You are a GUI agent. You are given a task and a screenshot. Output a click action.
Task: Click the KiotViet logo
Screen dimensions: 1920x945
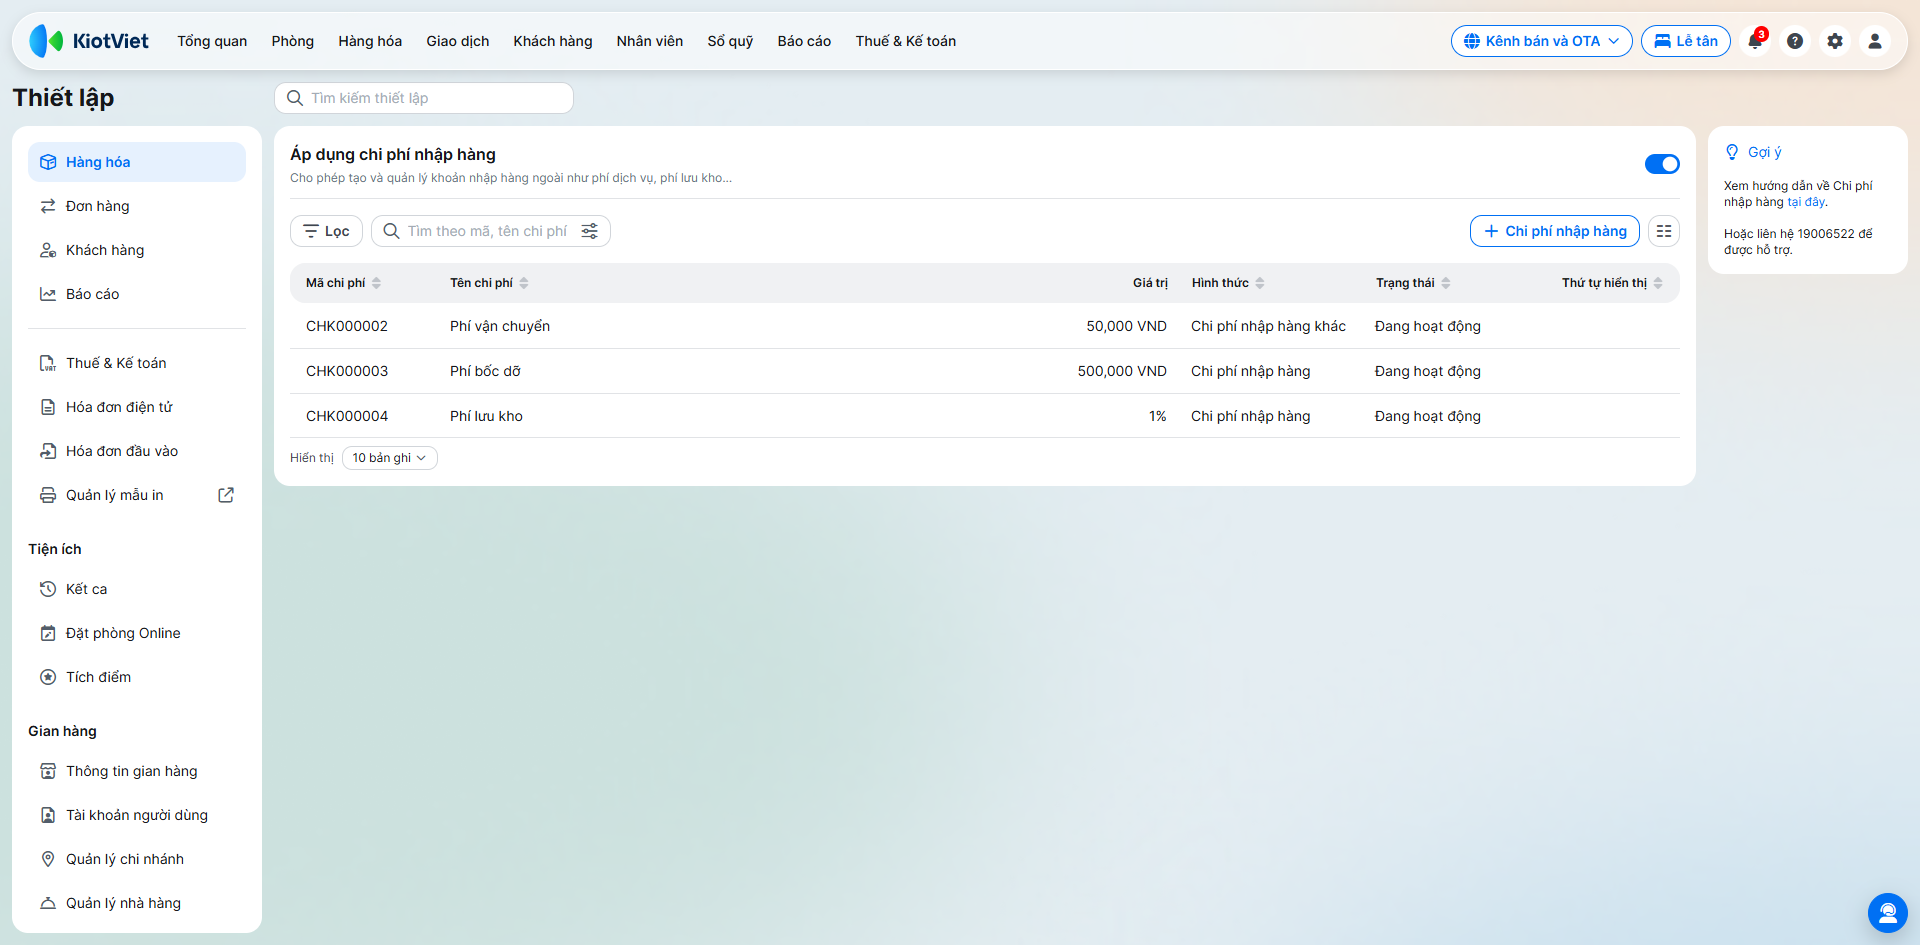point(89,41)
